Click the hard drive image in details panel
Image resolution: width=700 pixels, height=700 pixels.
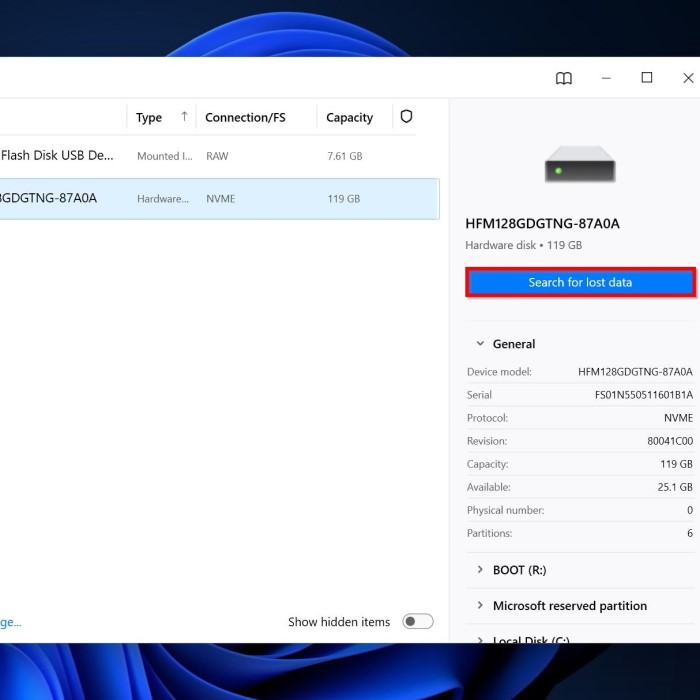click(580, 164)
